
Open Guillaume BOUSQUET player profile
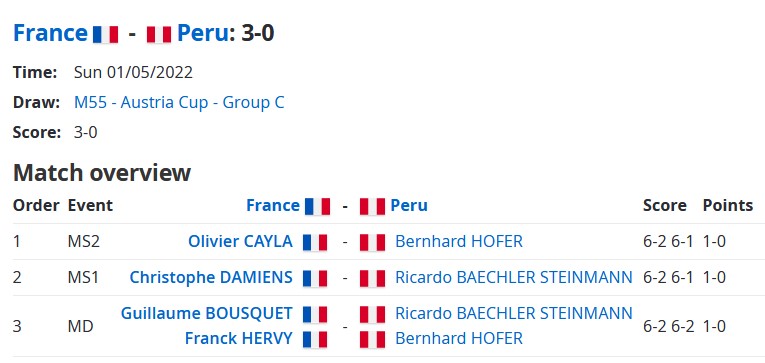[207, 313]
